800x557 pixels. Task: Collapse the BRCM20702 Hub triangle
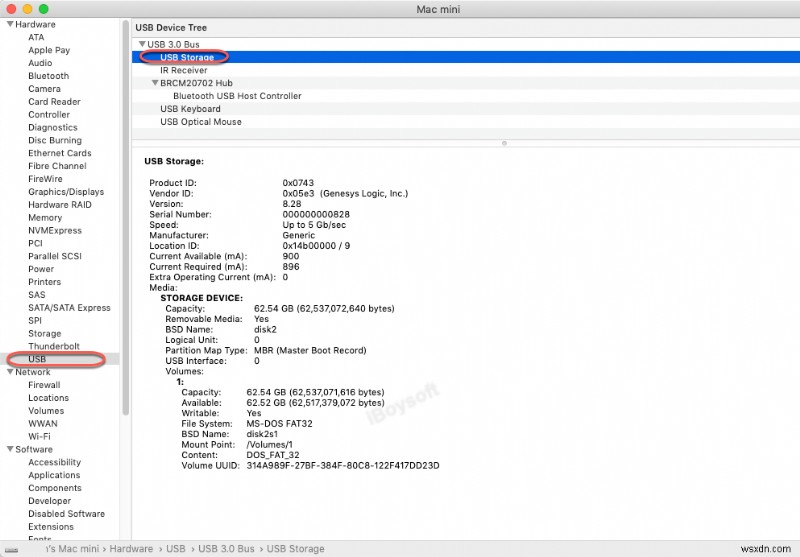(155, 83)
